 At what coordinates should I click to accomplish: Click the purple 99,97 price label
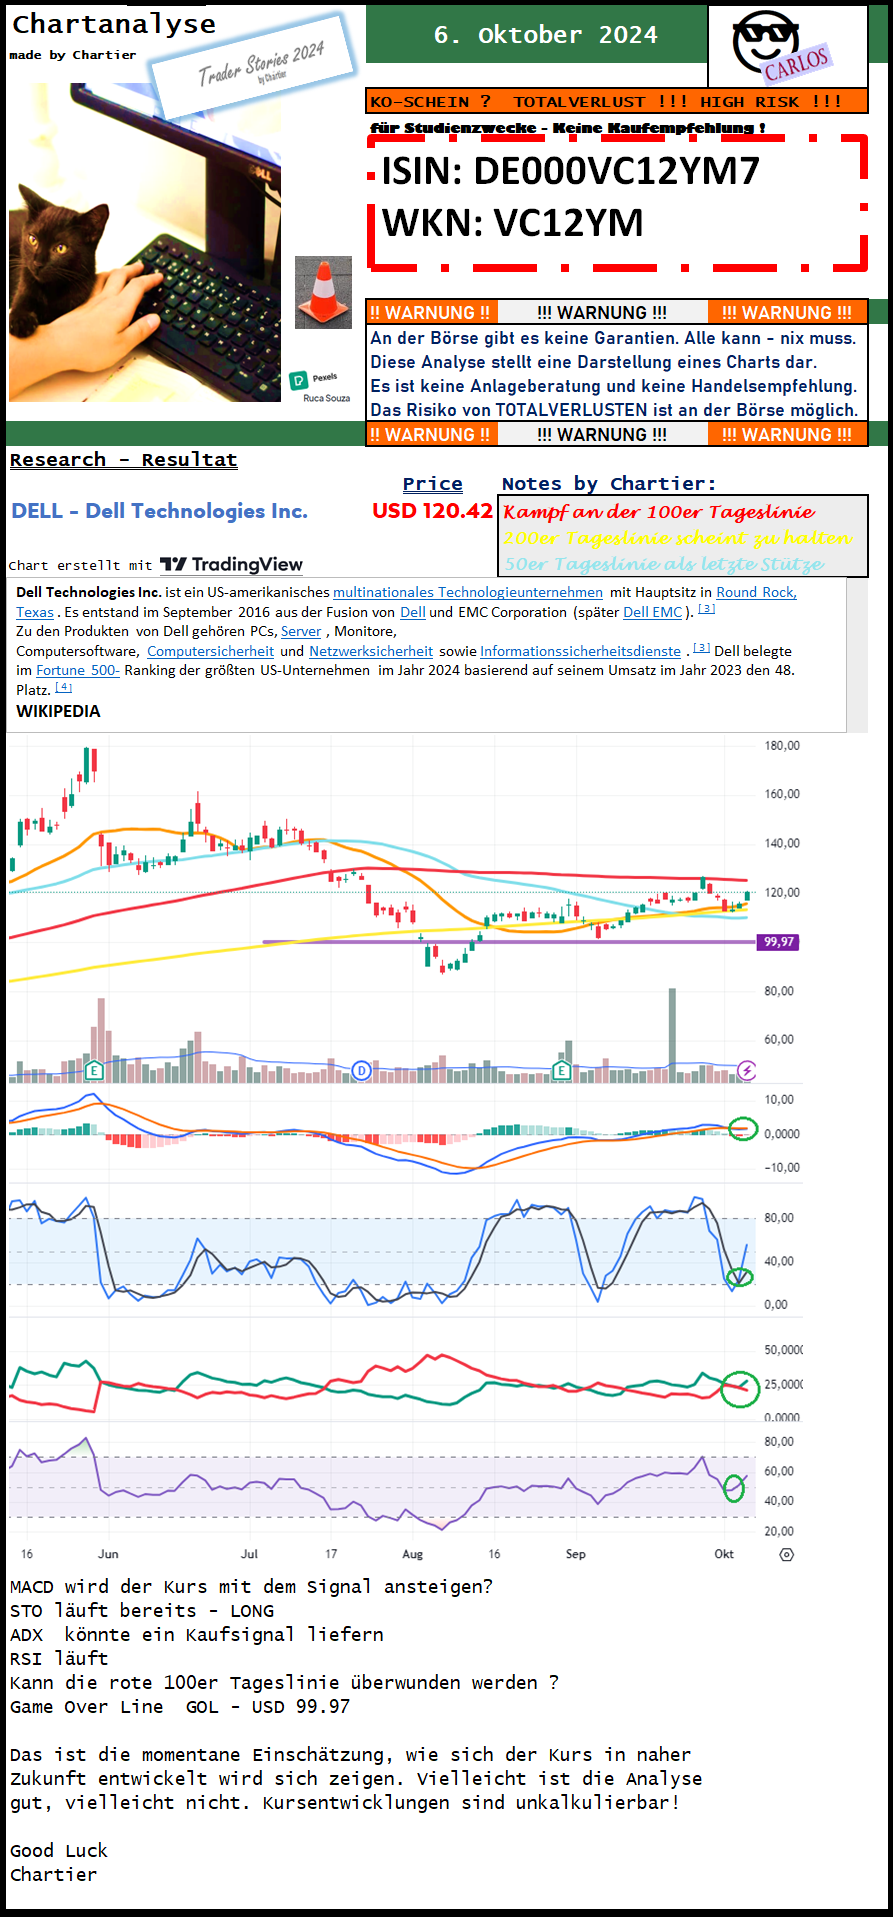click(779, 942)
